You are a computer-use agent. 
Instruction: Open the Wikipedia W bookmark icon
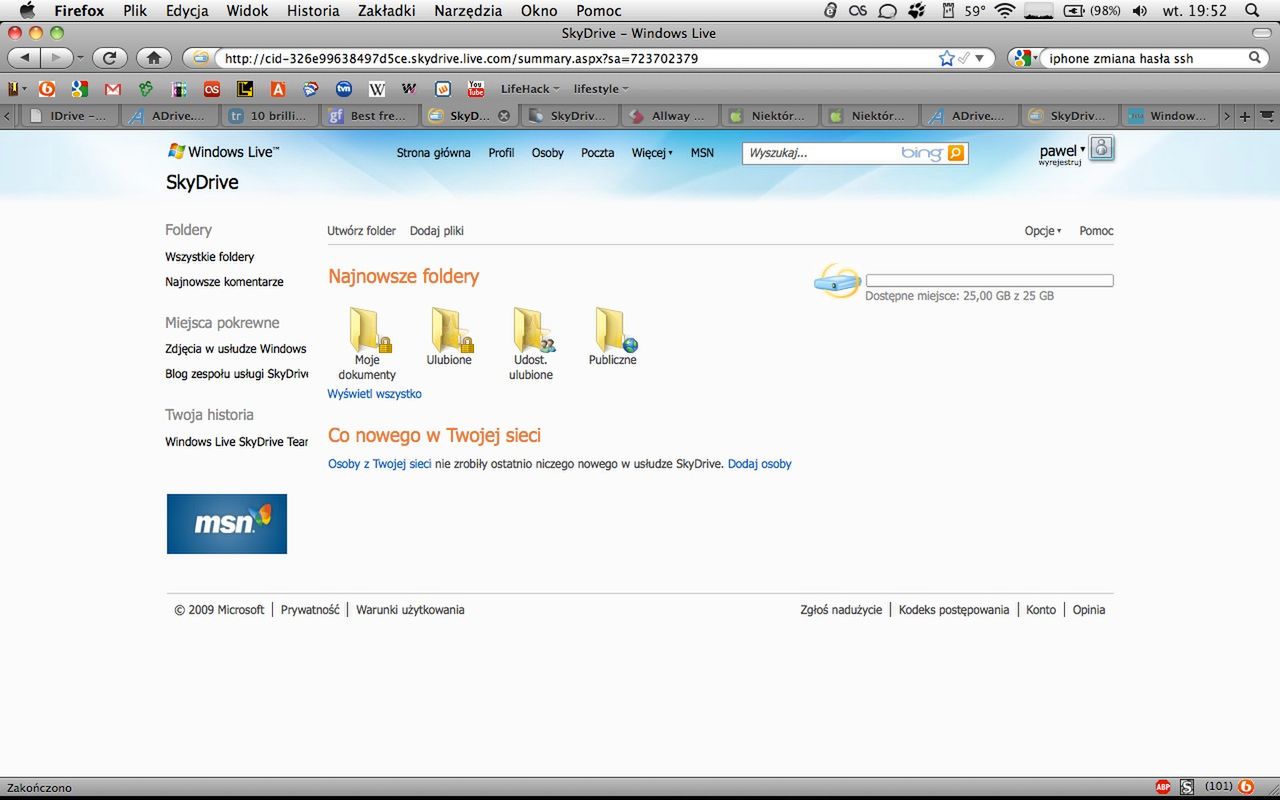point(376,89)
